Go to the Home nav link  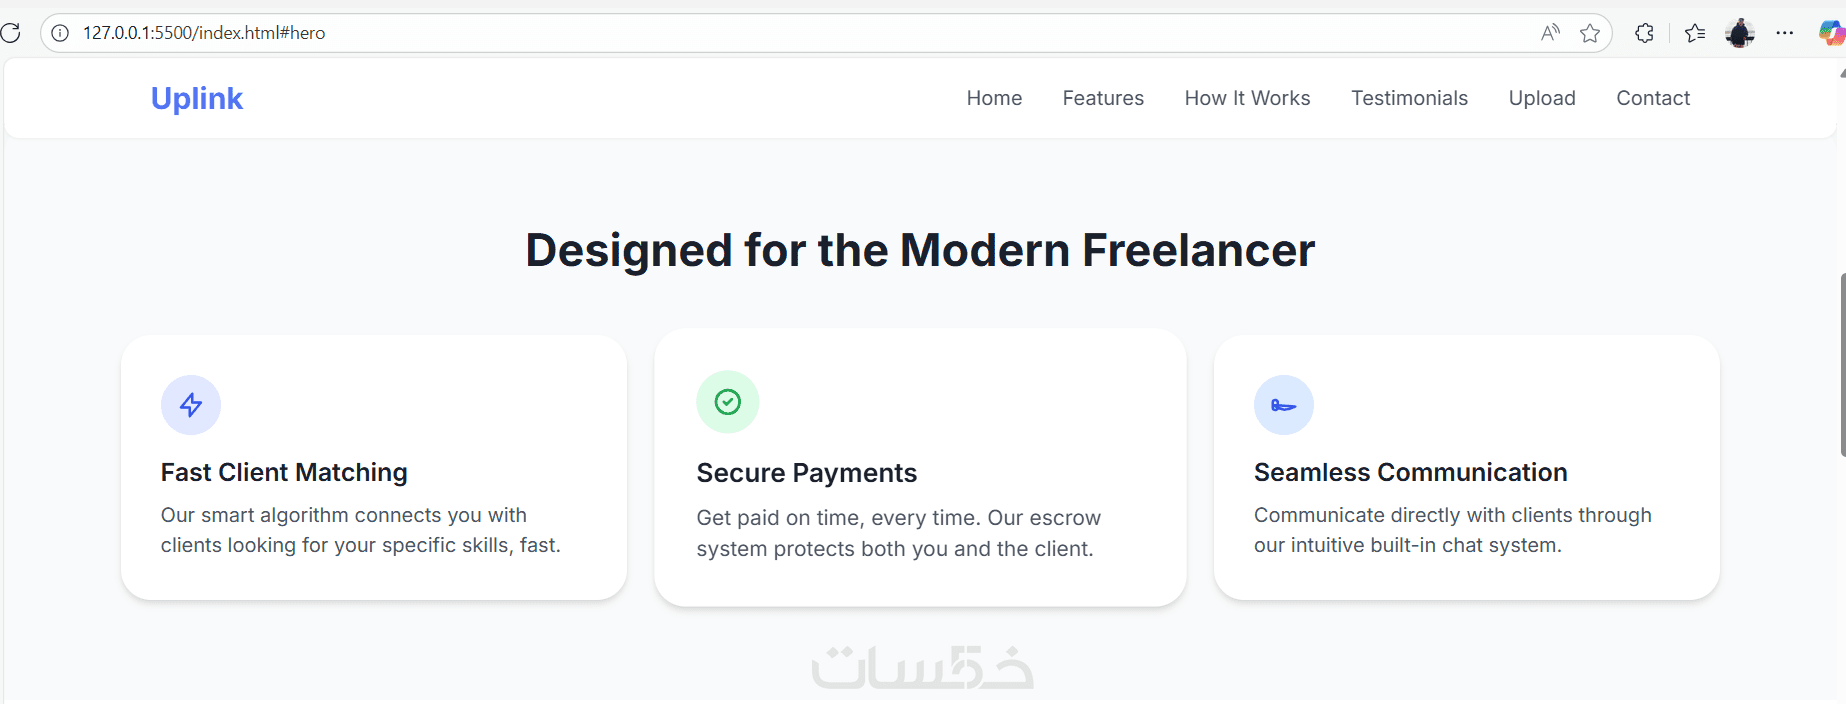click(x=994, y=98)
